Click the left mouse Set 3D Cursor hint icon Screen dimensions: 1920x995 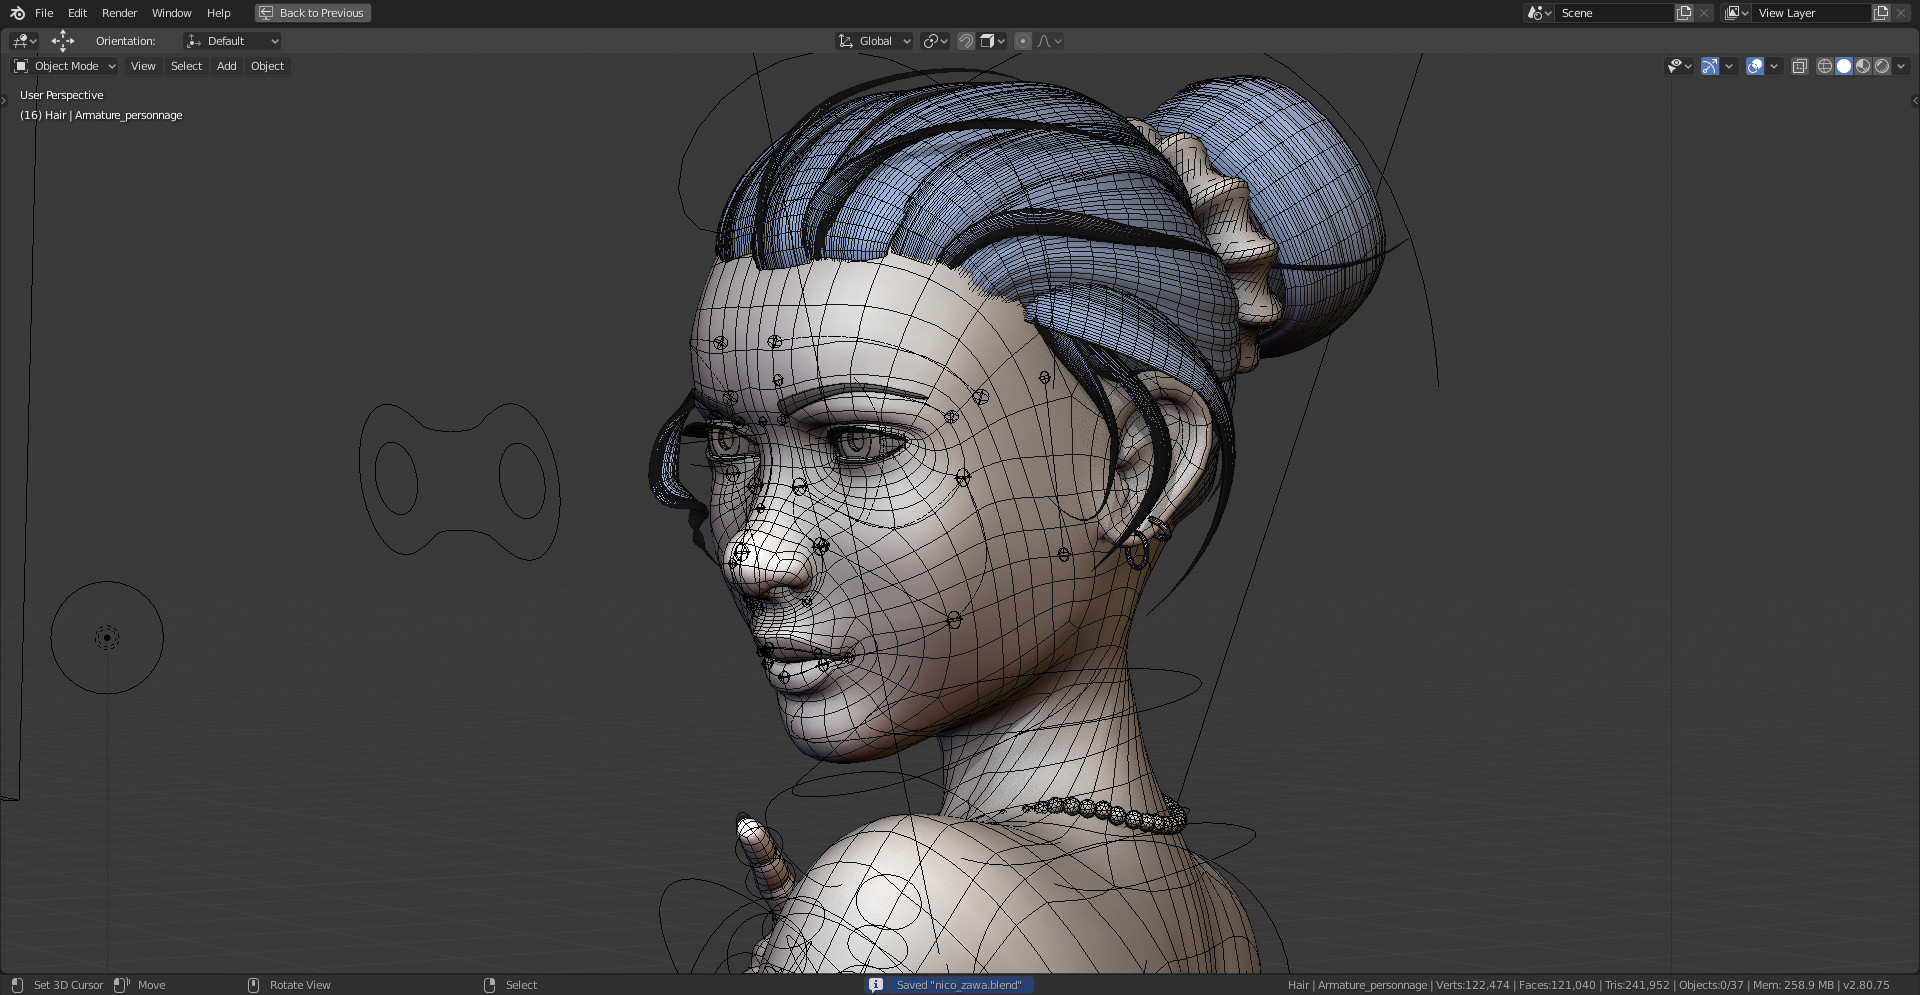[17, 985]
